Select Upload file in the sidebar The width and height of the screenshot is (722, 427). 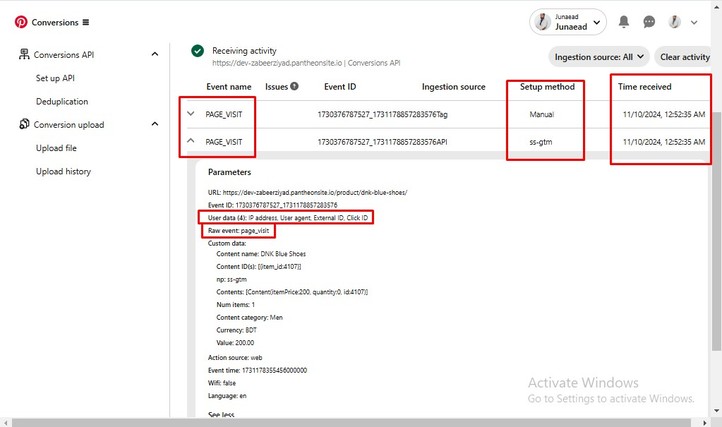(x=56, y=148)
